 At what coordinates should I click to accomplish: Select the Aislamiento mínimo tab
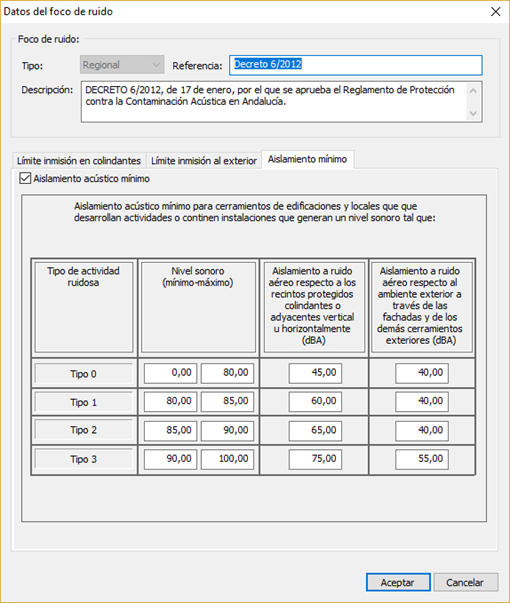tap(308, 159)
